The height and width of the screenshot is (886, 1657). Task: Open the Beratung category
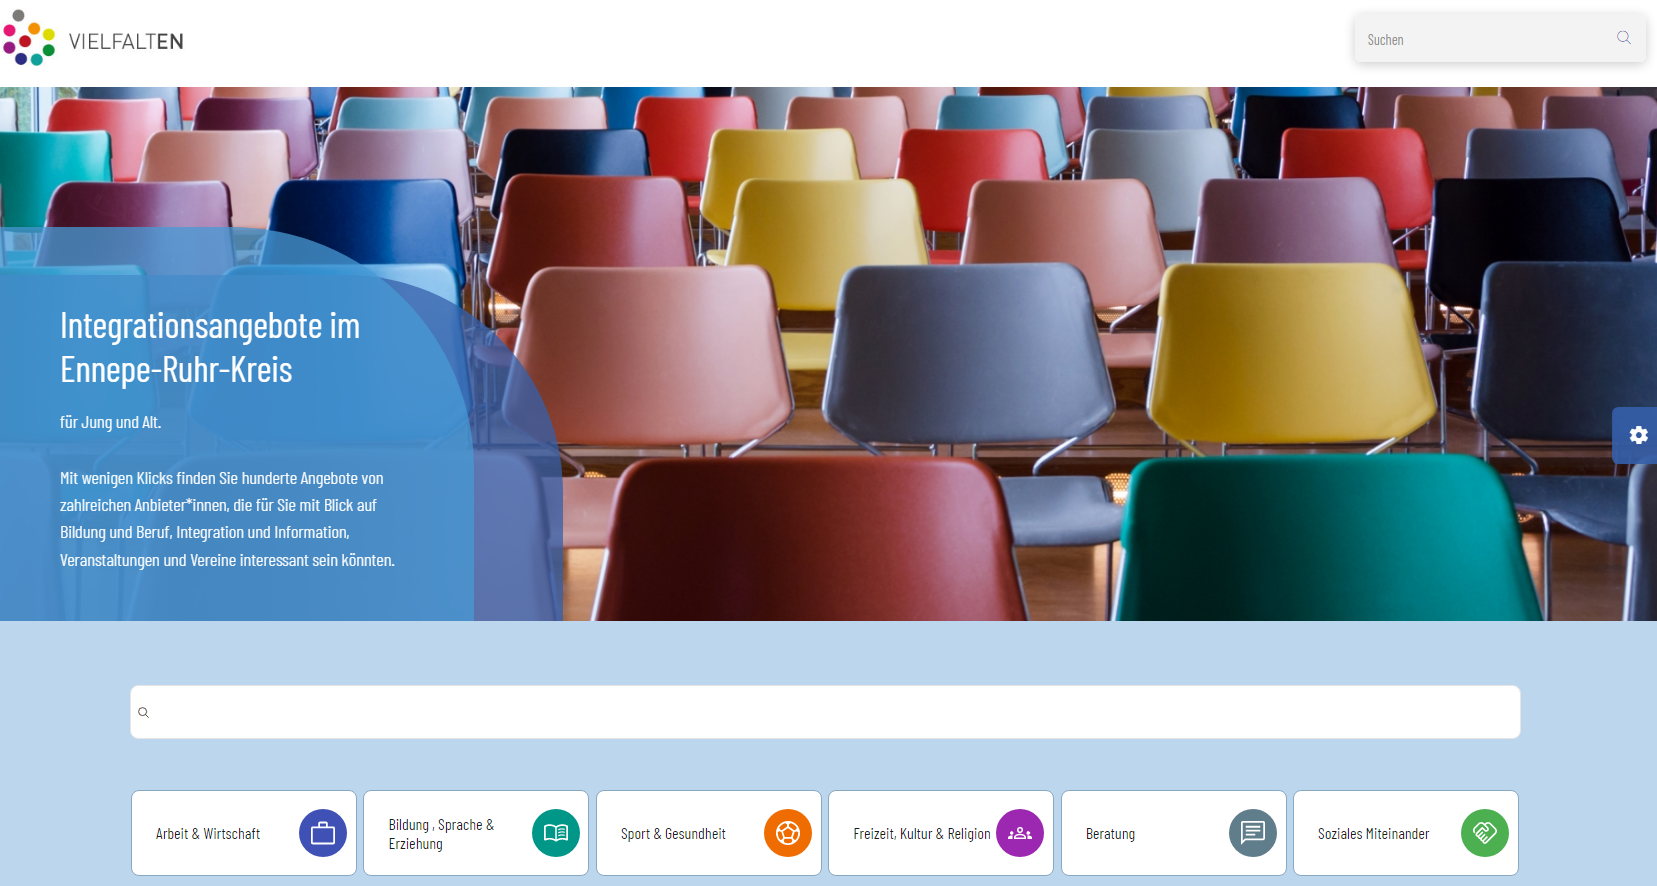(x=1174, y=833)
